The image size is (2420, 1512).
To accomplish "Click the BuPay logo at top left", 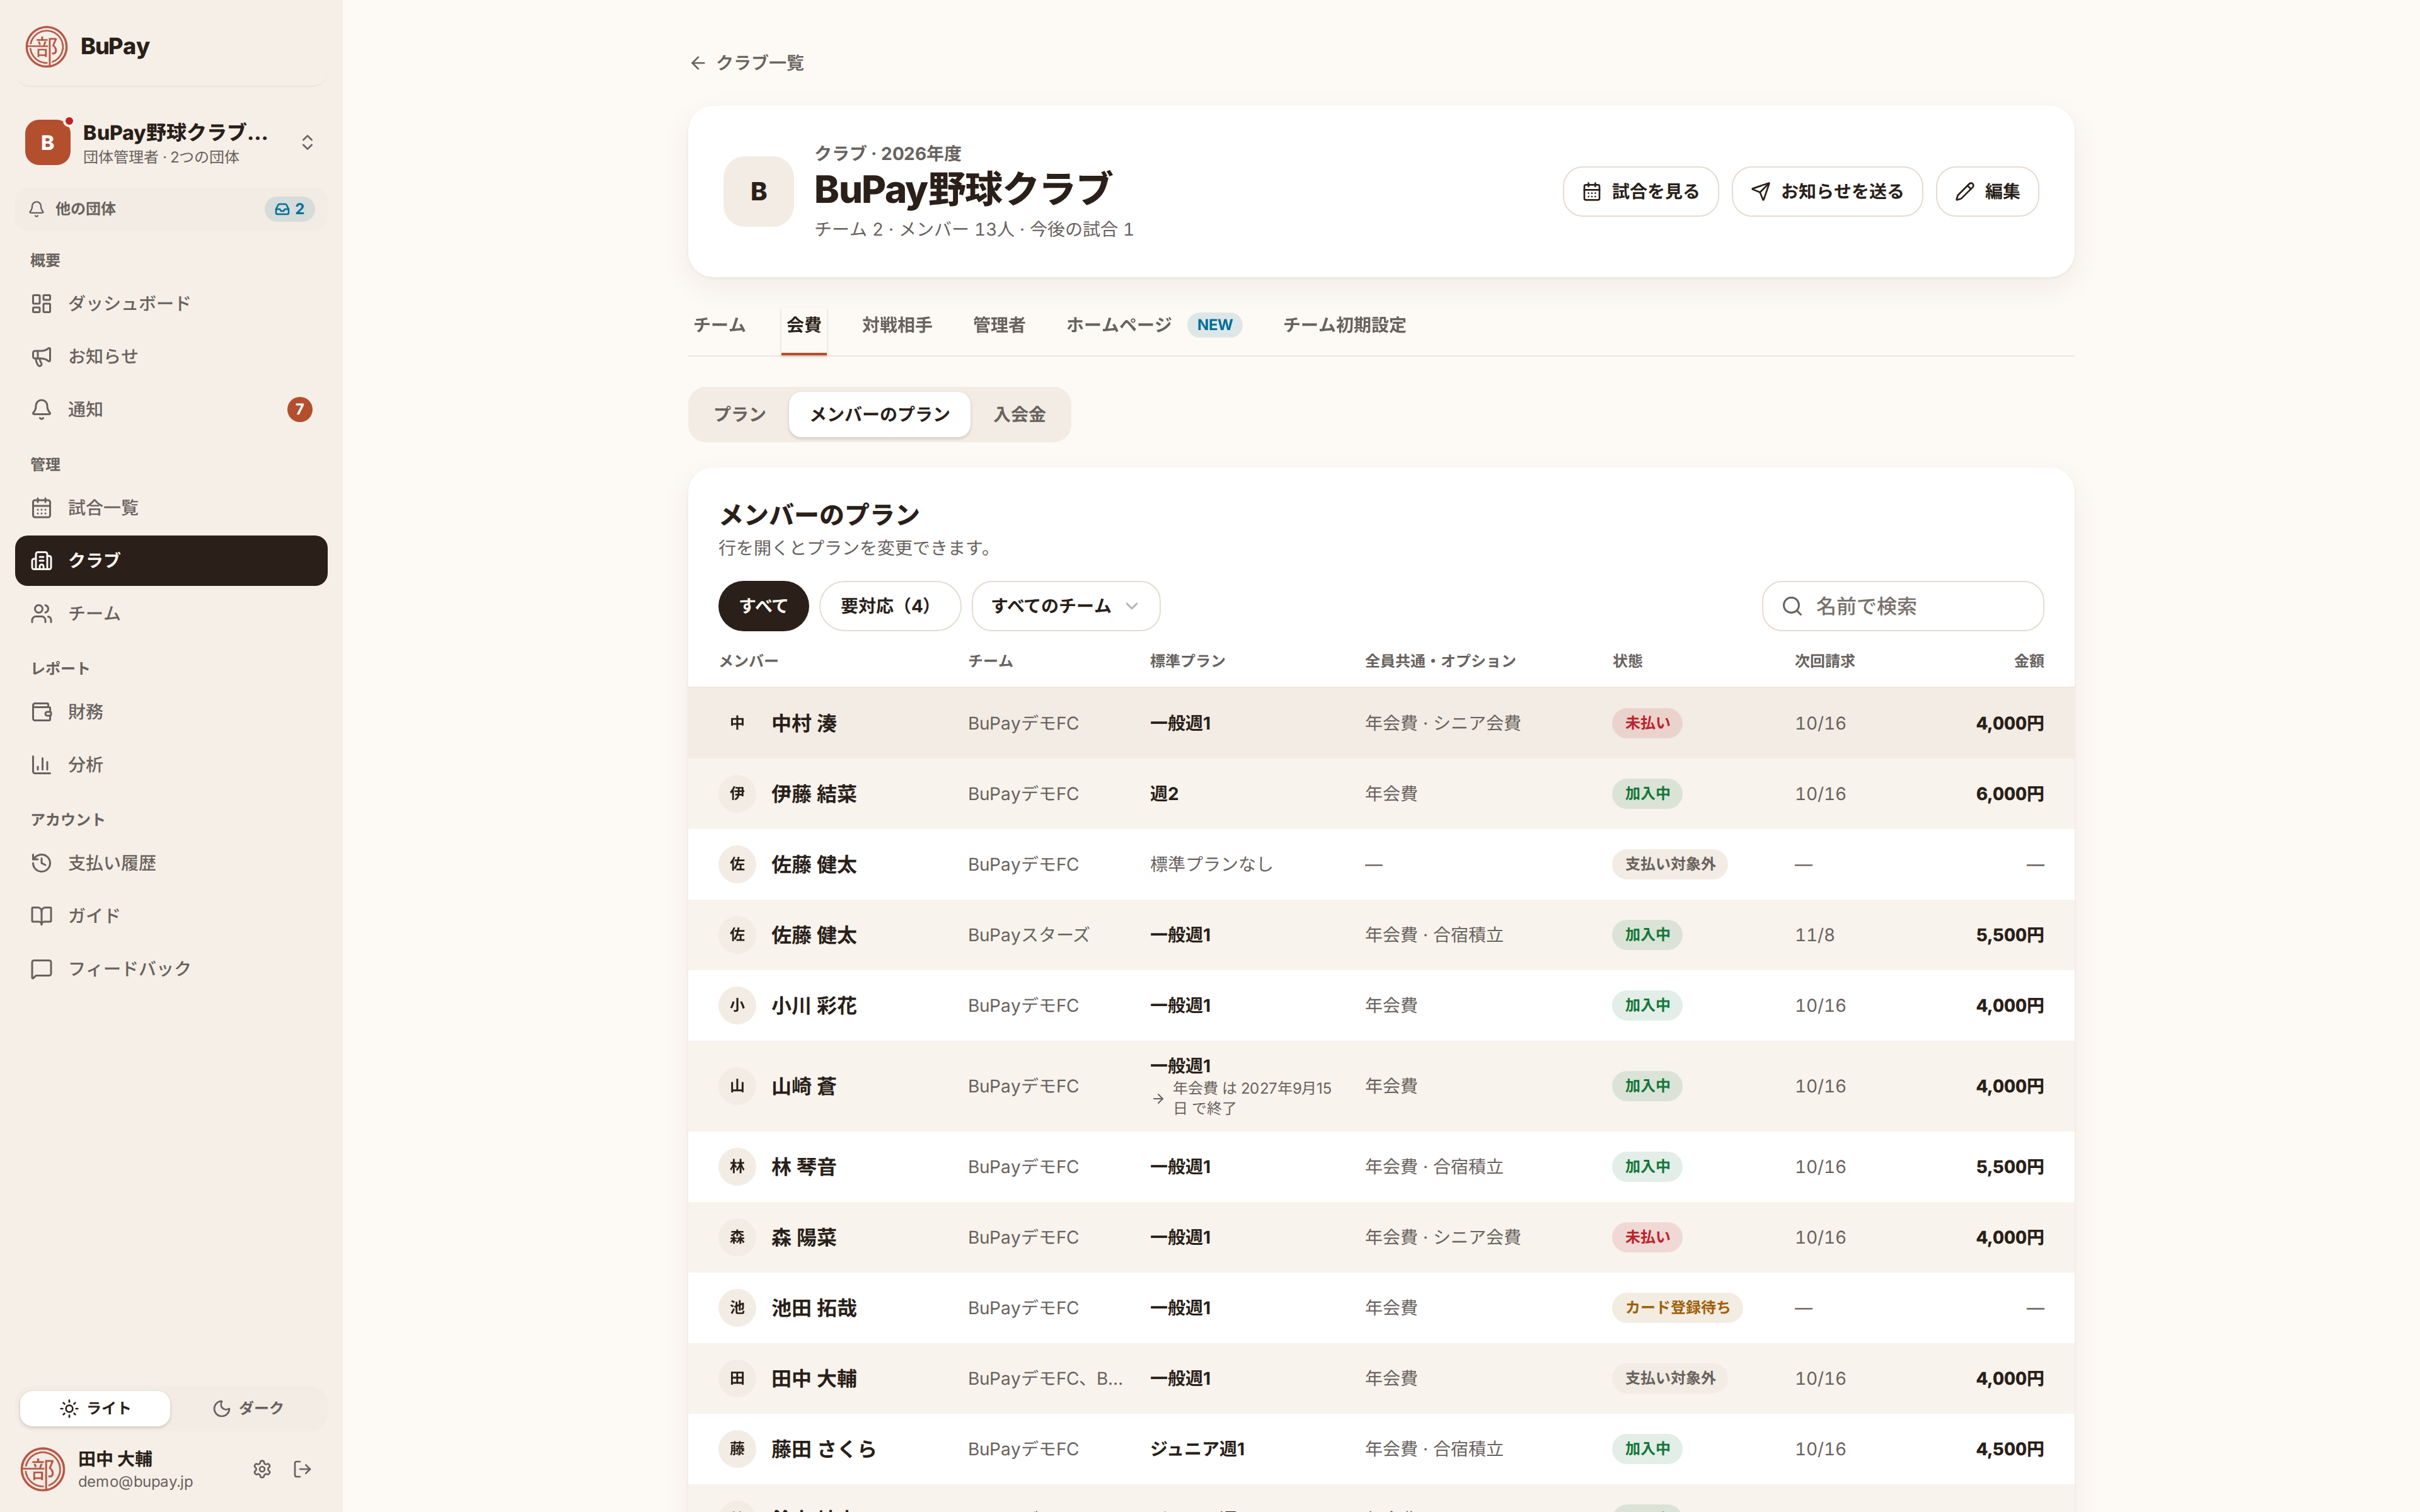I will (88, 46).
